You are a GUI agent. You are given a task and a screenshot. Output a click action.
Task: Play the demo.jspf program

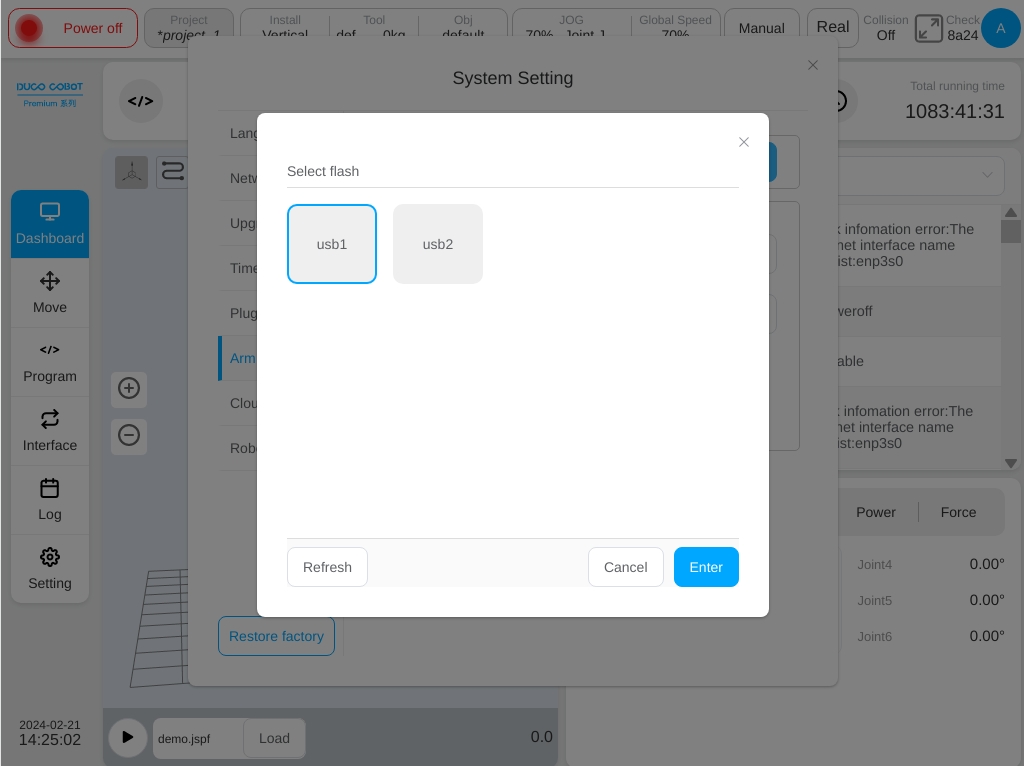pos(127,737)
